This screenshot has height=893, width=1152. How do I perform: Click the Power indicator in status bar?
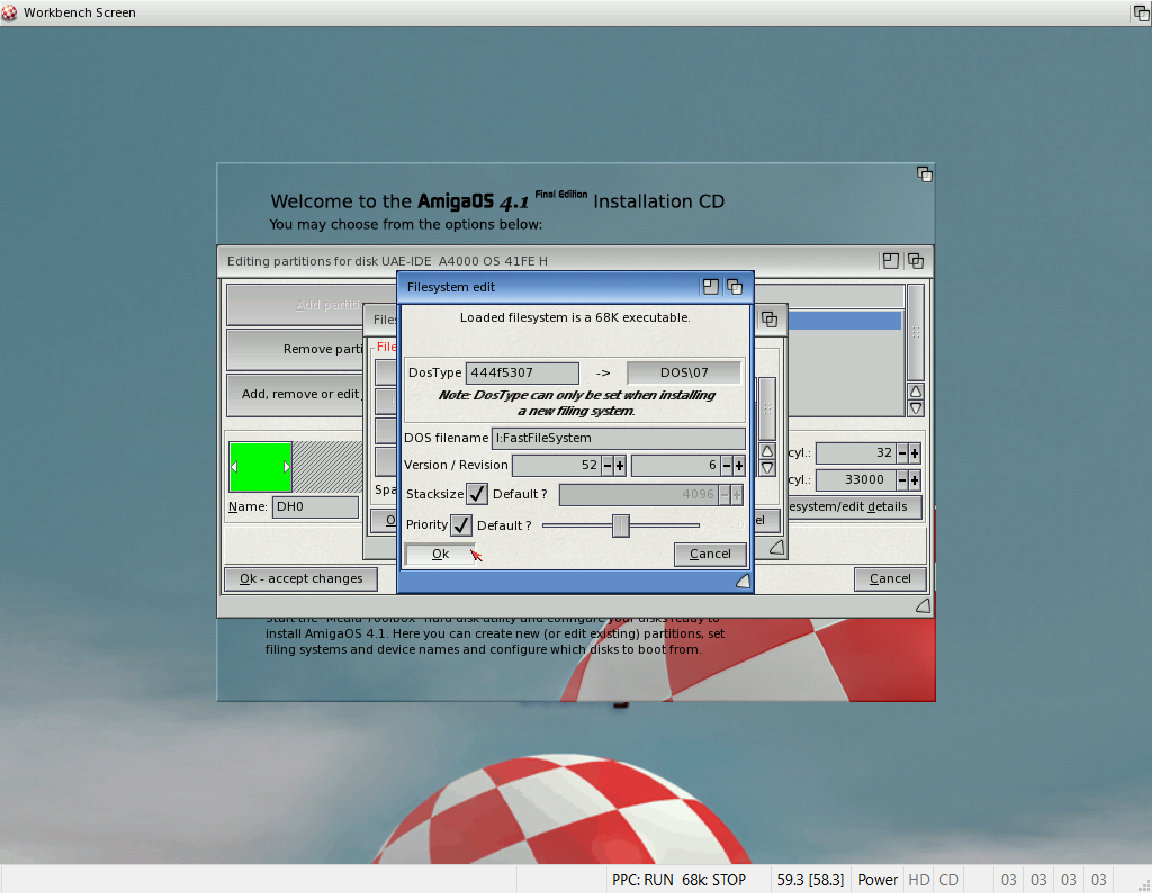[877, 880]
